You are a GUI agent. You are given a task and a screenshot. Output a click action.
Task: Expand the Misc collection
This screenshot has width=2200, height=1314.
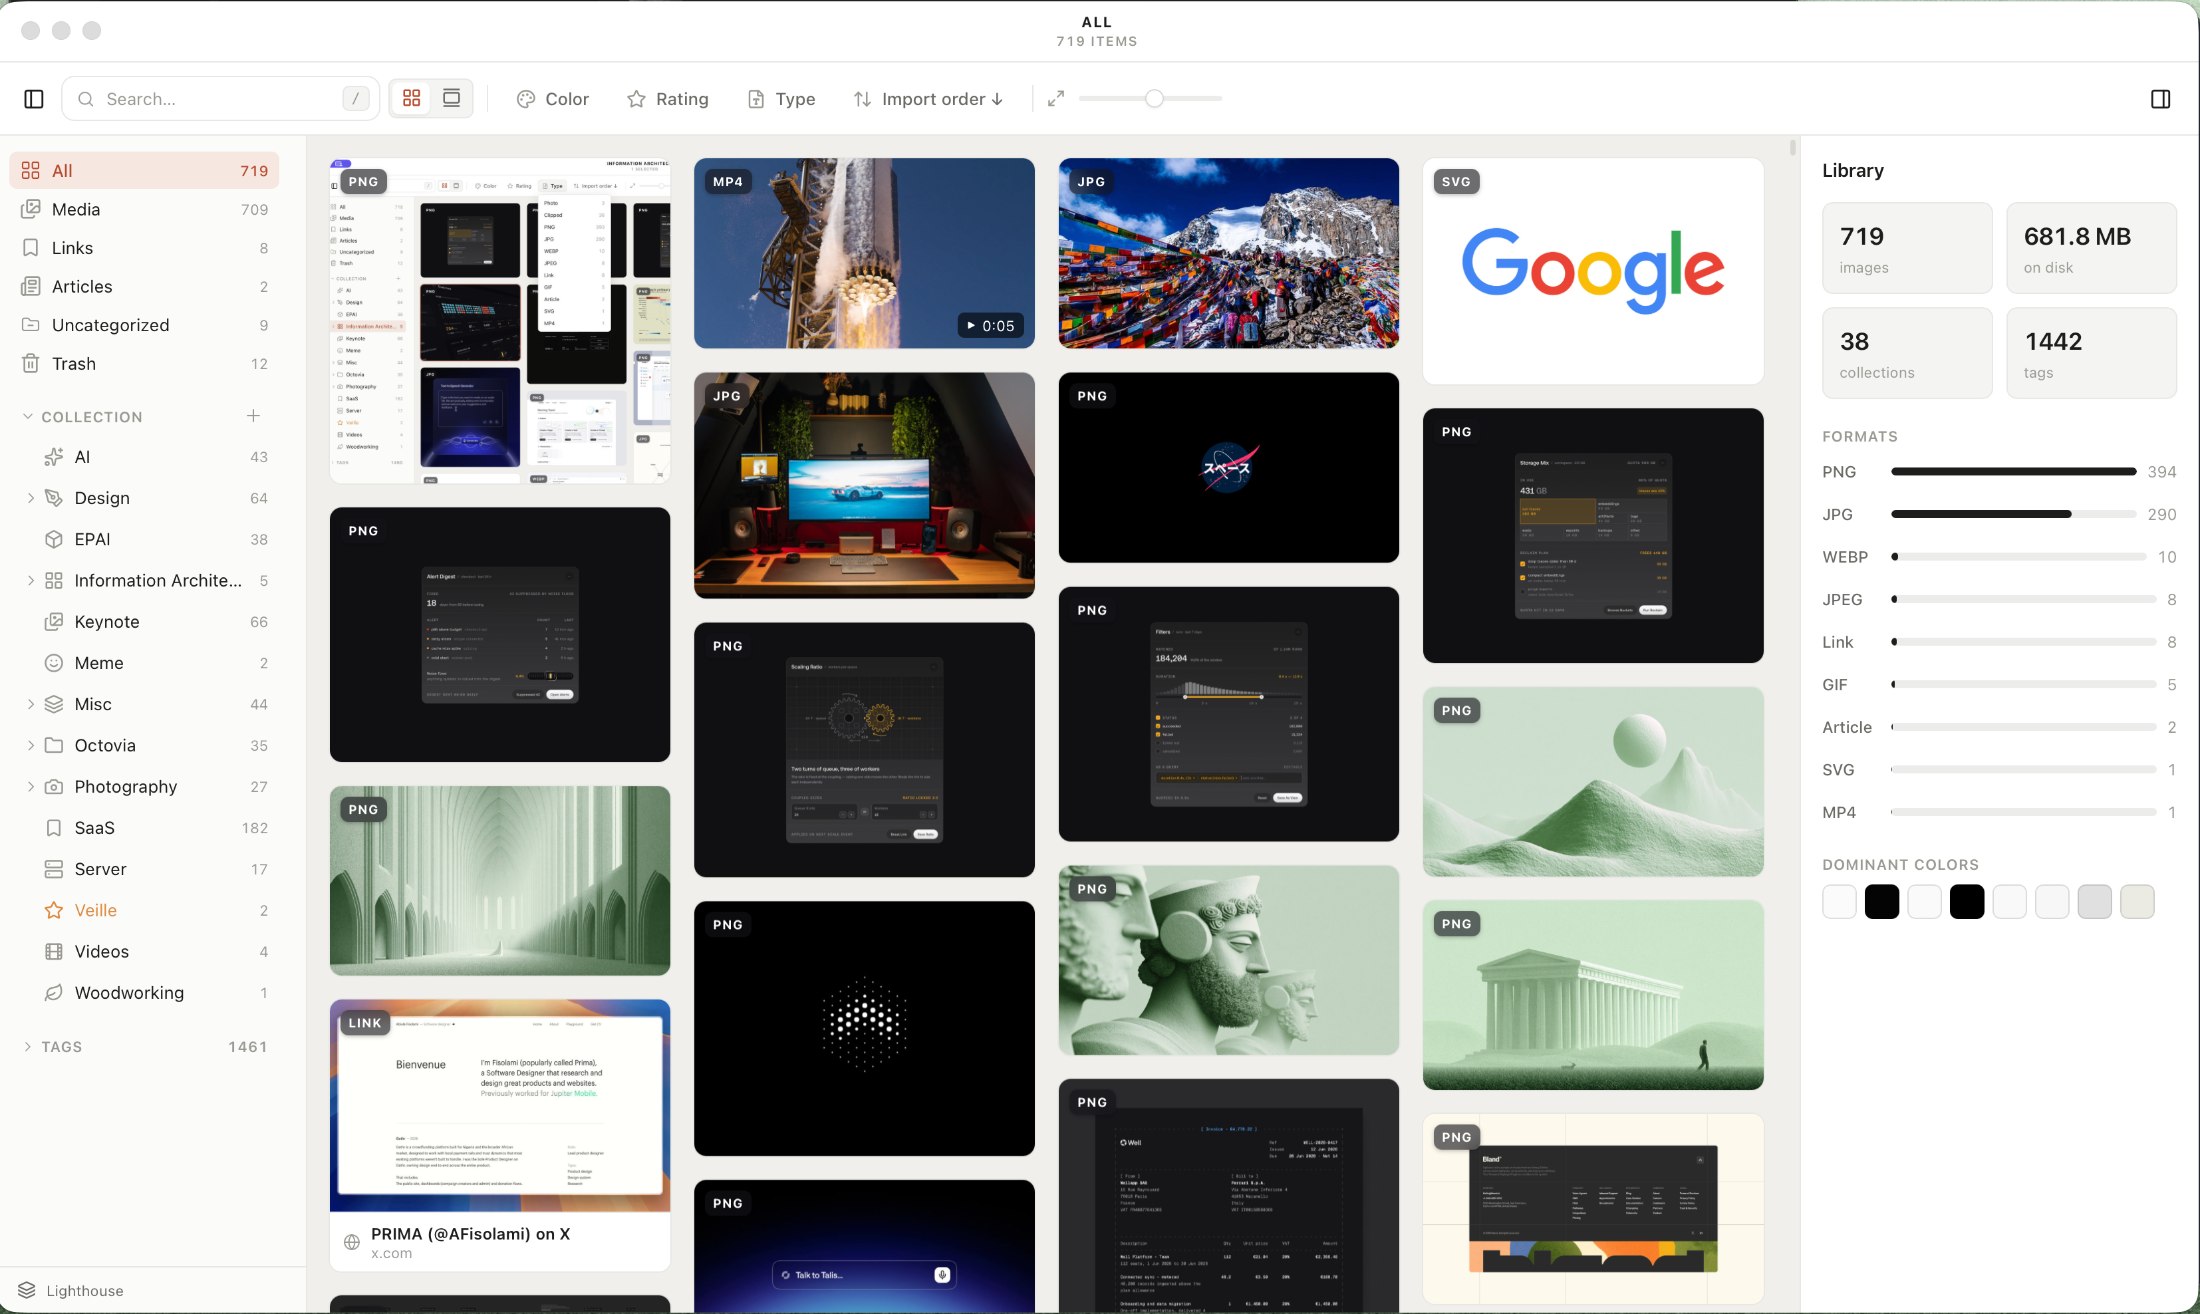[31, 704]
